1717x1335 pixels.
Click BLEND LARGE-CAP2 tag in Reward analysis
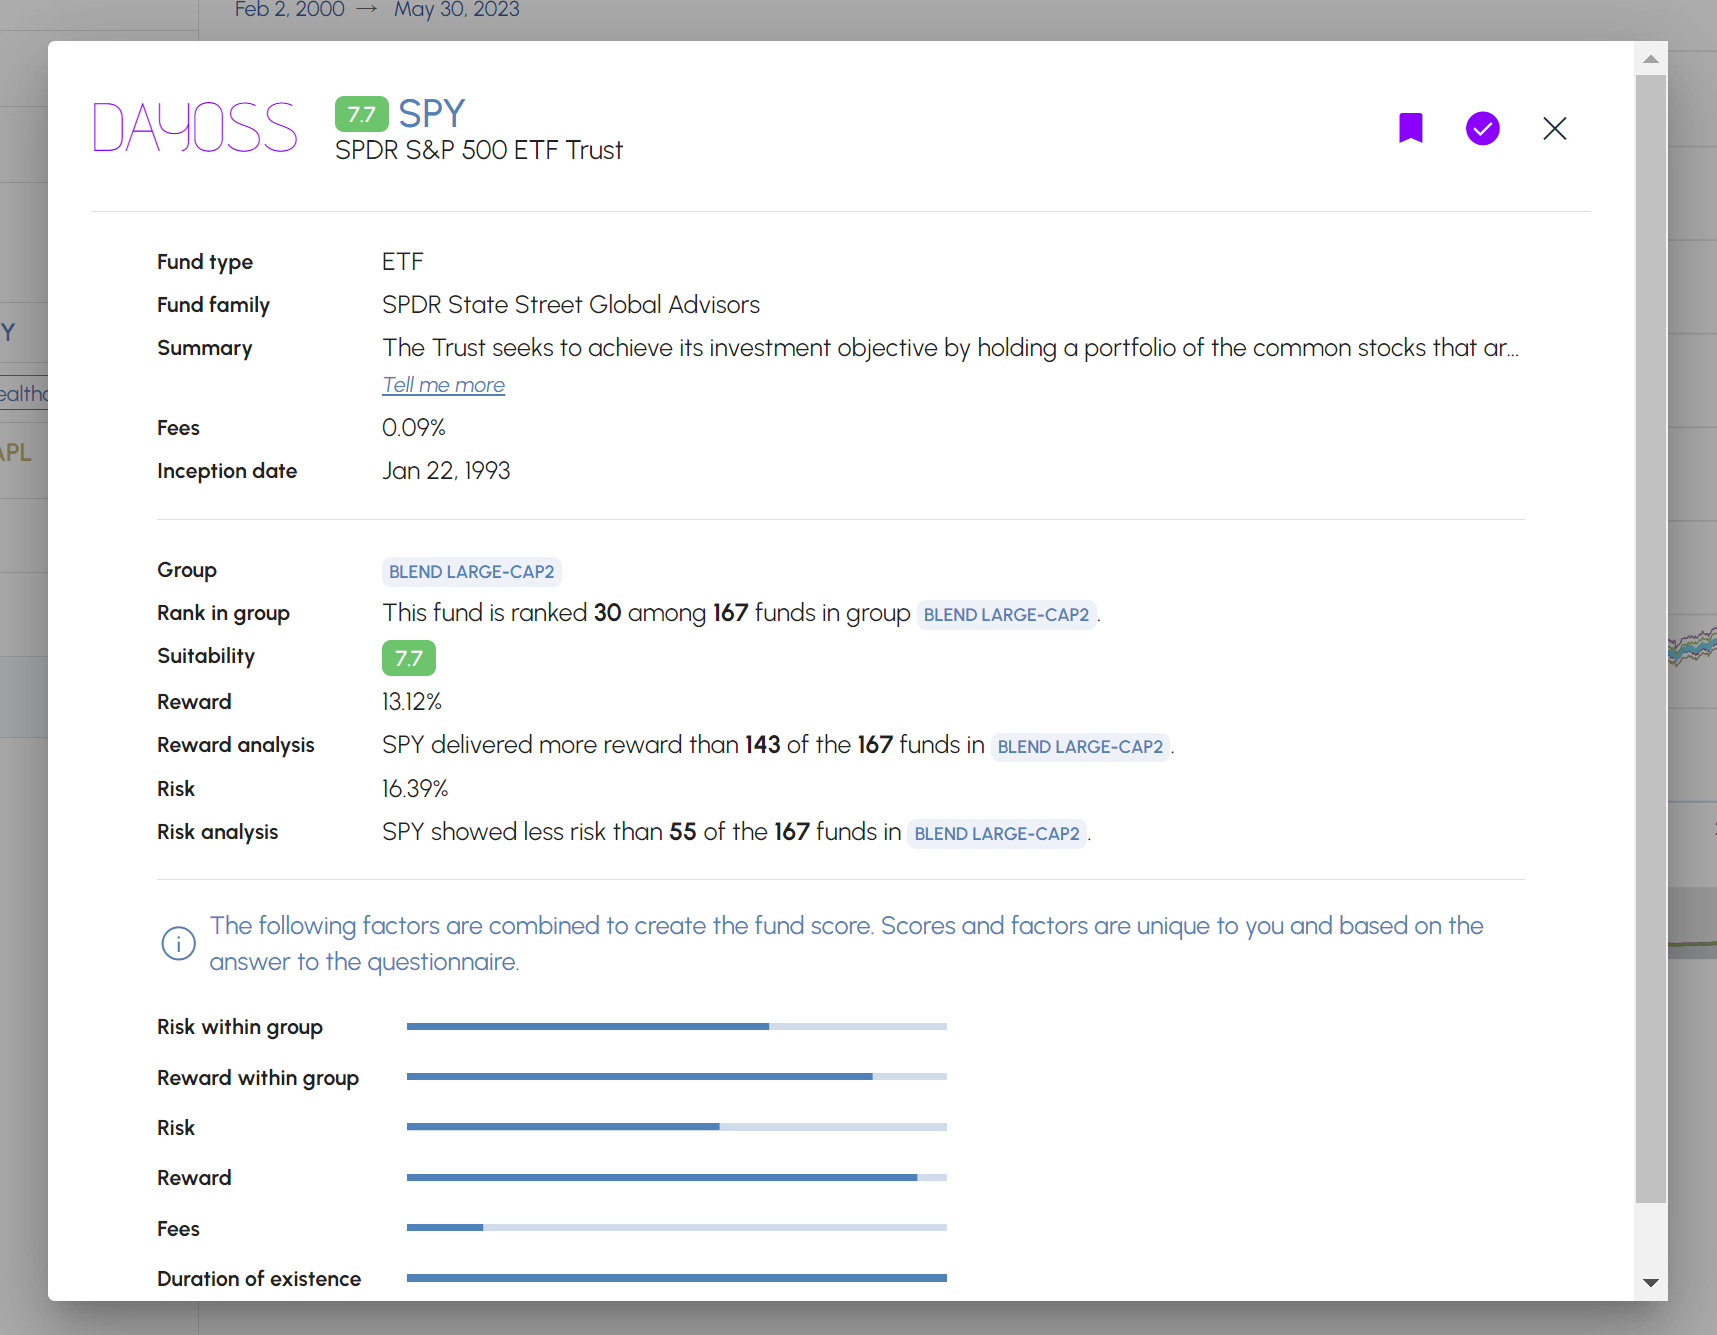(1080, 747)
